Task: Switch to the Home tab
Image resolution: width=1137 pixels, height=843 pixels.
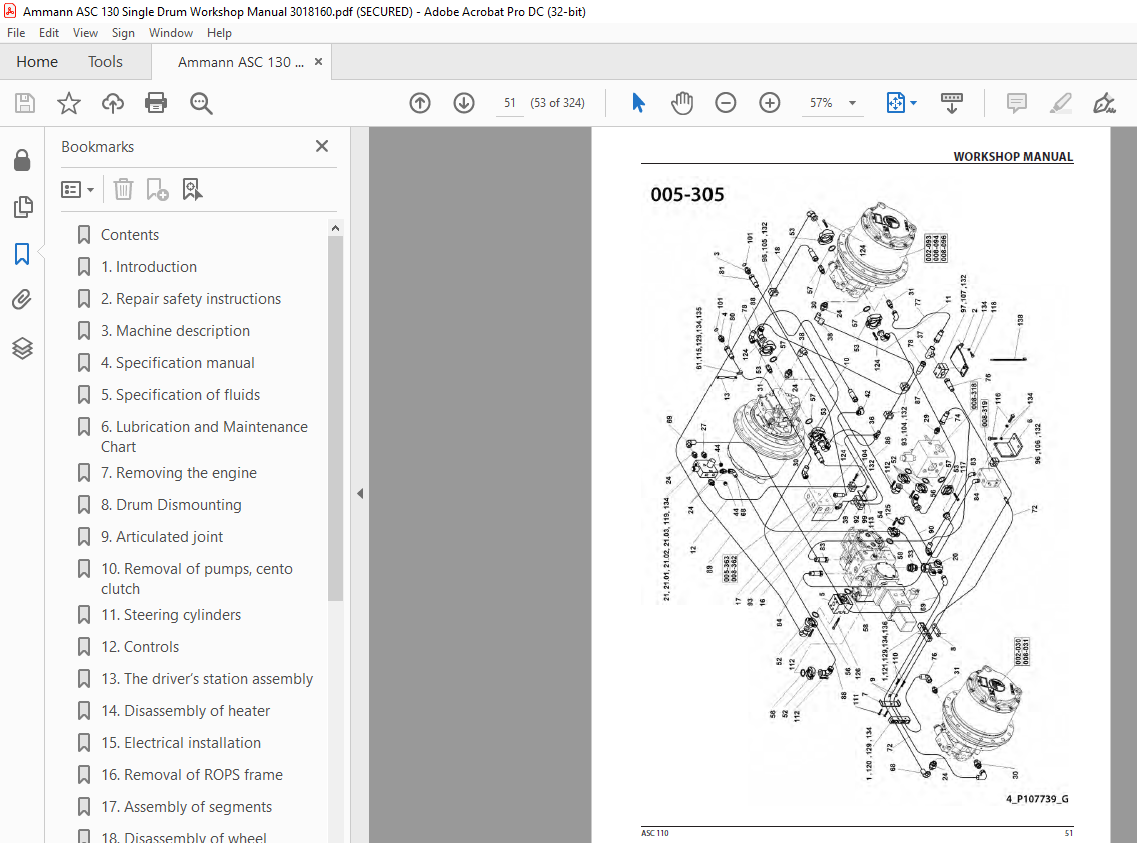Action: click(37, 62)
